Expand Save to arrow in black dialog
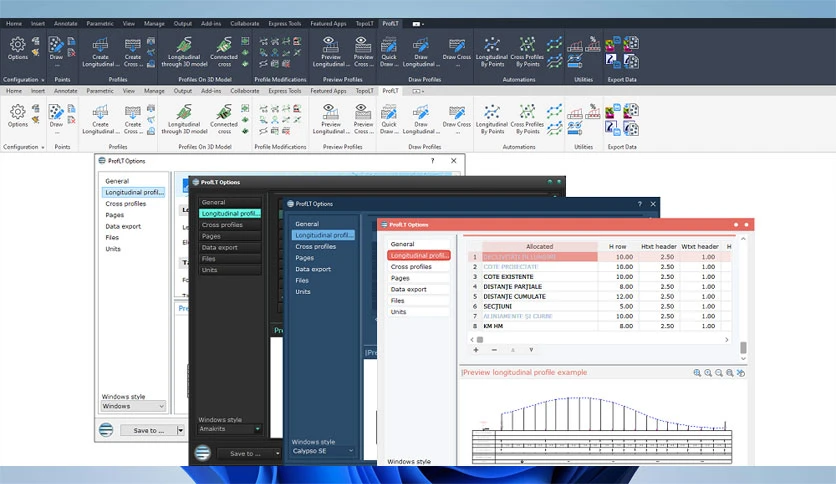The width and height of the screenshot is (836, 484). coord(277,454)
